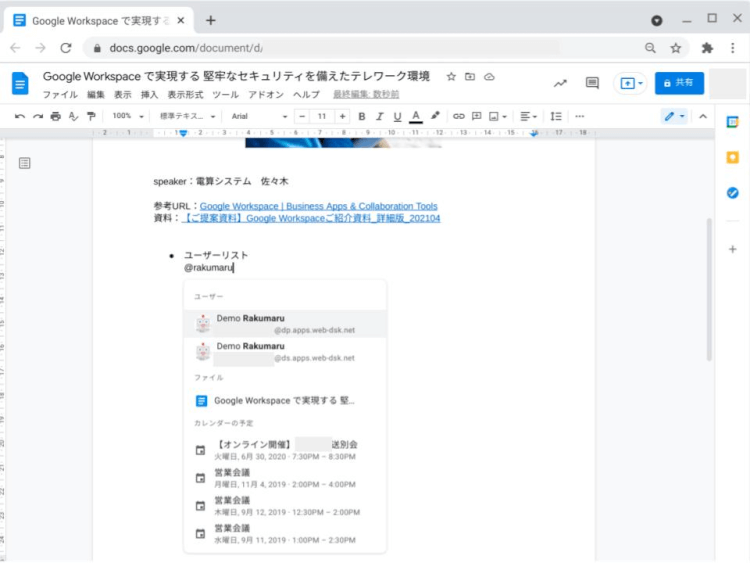
Task: Open editing mode pencil dropdown
Action: [674, 116]
